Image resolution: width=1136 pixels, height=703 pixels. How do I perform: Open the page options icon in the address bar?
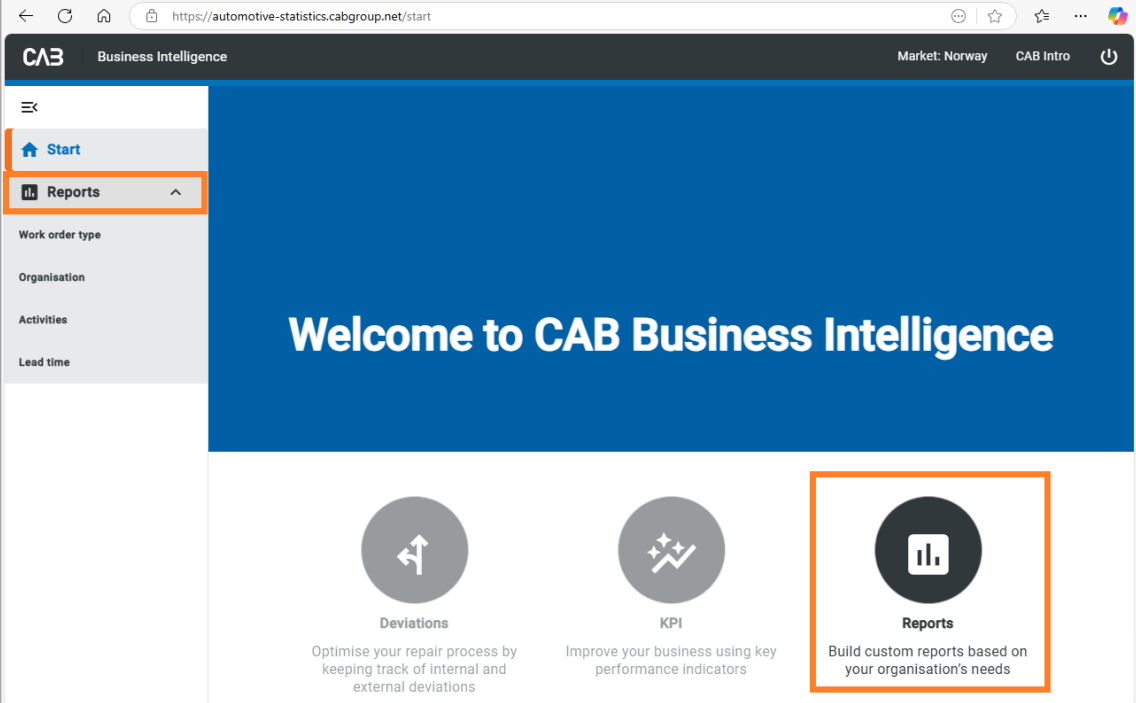coord(958,16)
